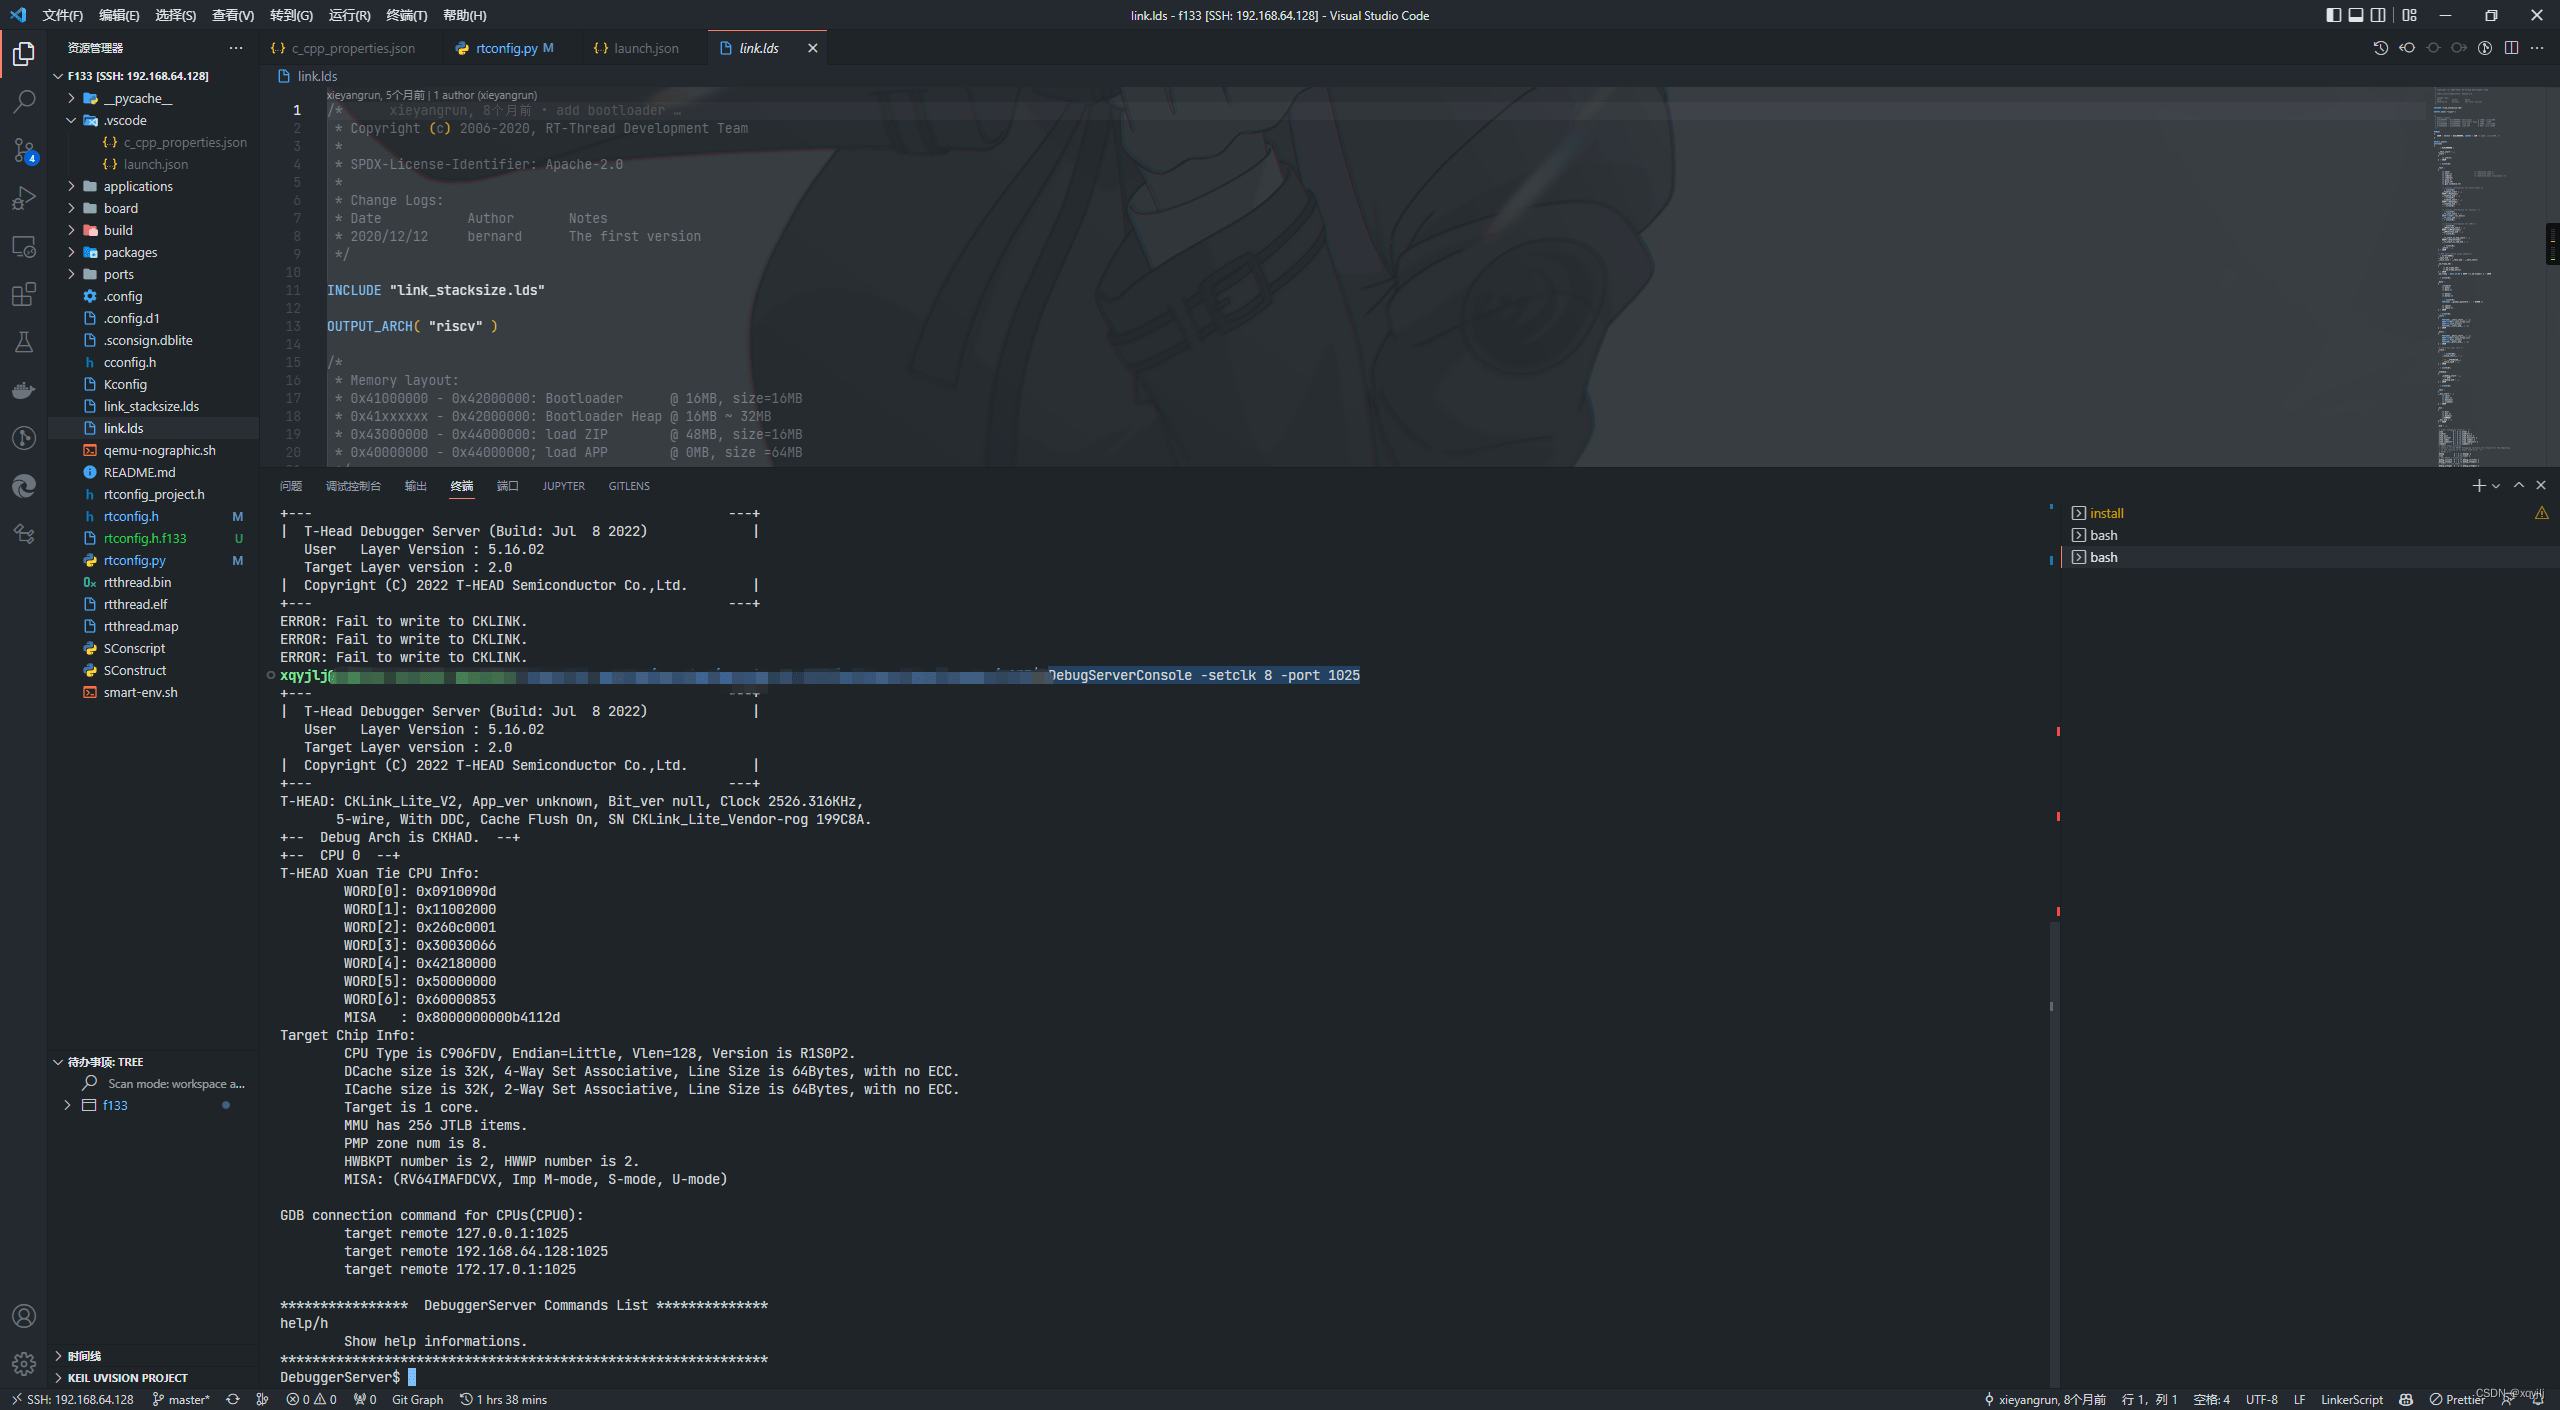Screen dimensions: 2560x1410
Task: Click Git Graph in the status bar
Action: [x=417, y=1399]
